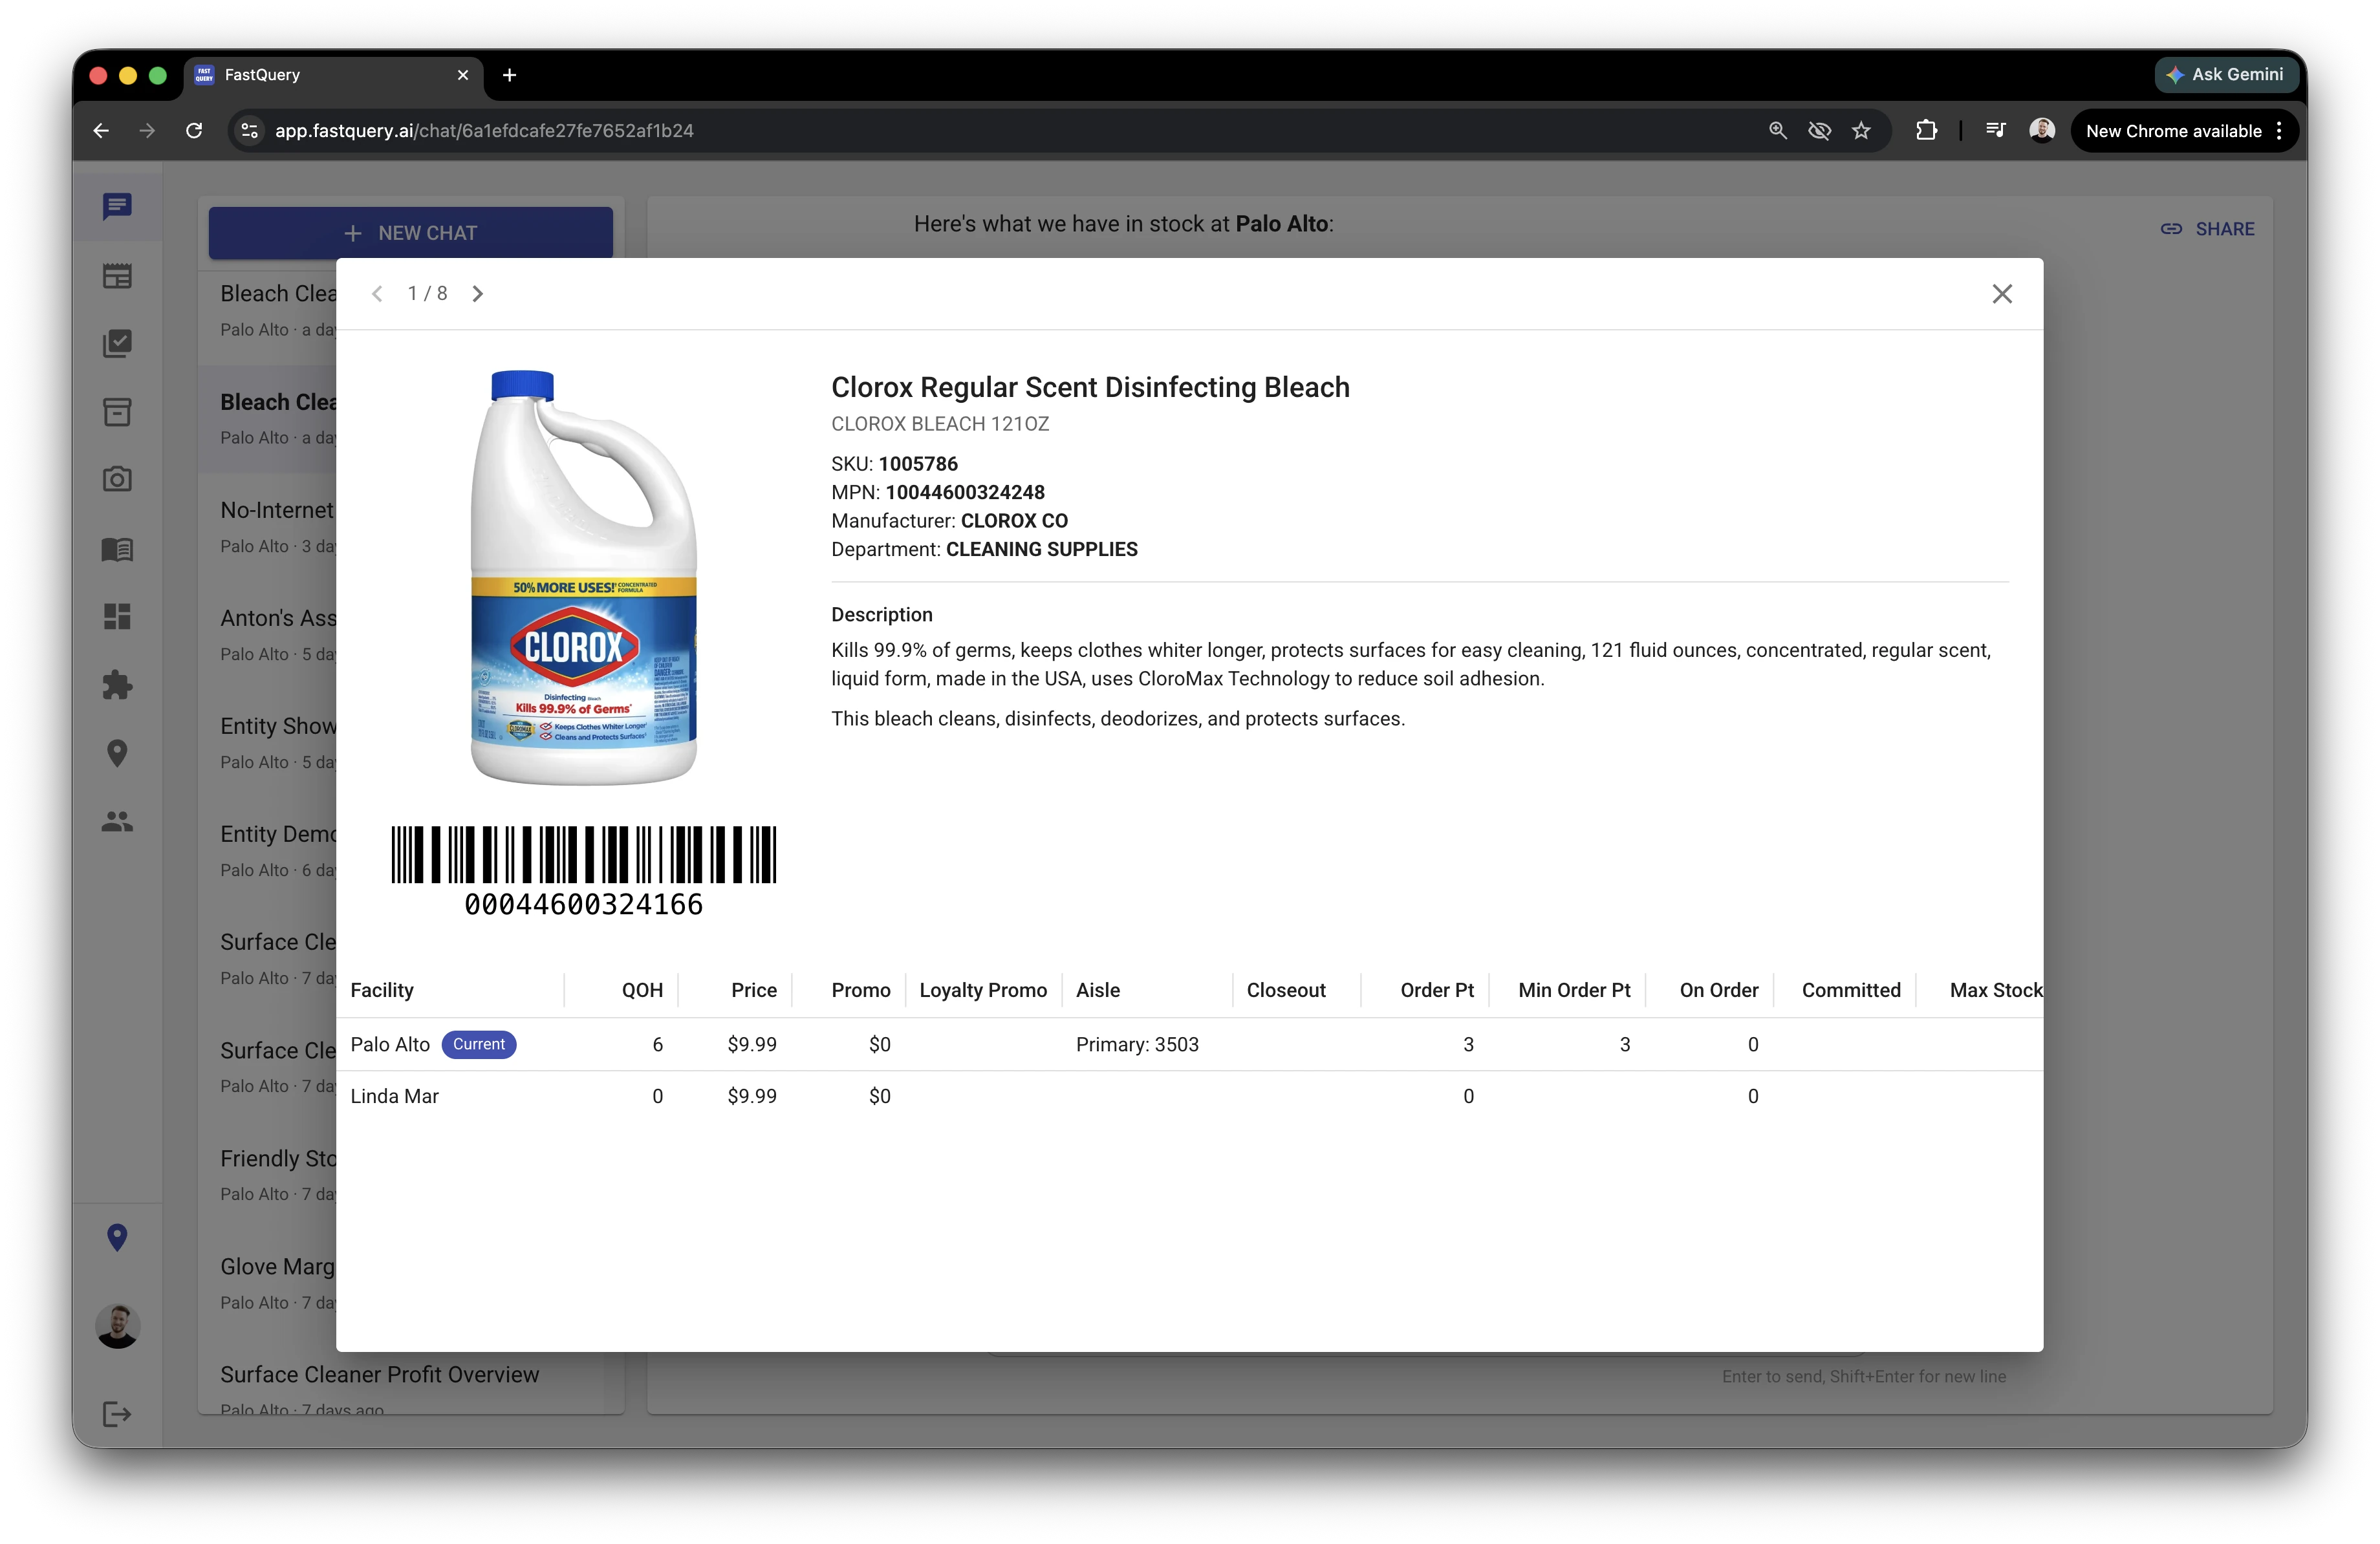Open the checklist library sidebar icon
The image size is (2380, 1544).
[117, 344]
